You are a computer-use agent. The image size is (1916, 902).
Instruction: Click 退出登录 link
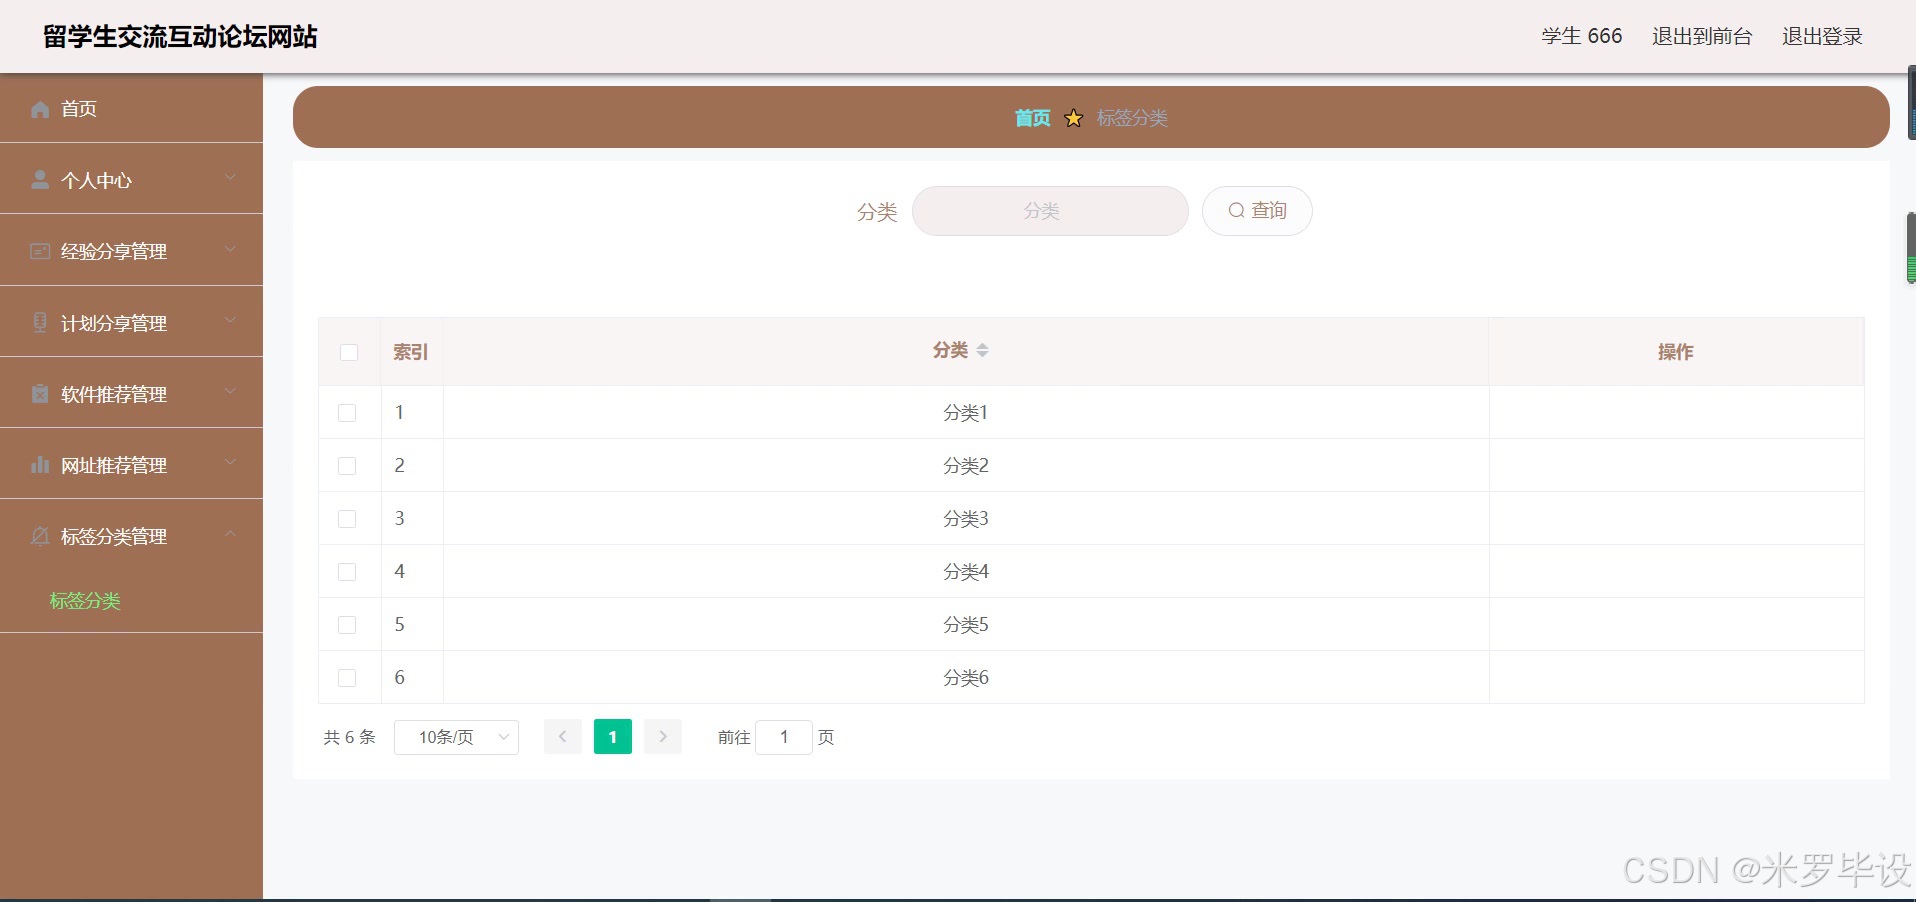click(x=1822, y=36)
